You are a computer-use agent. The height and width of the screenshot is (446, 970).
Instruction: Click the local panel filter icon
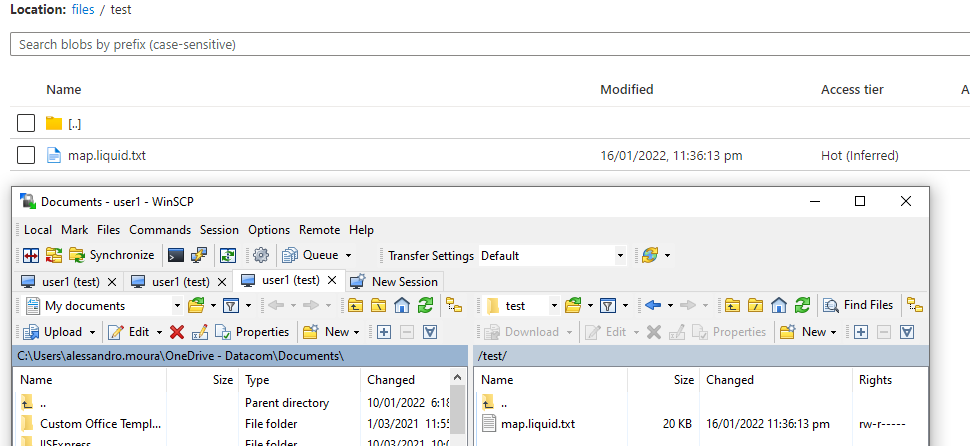click(231, 306)
